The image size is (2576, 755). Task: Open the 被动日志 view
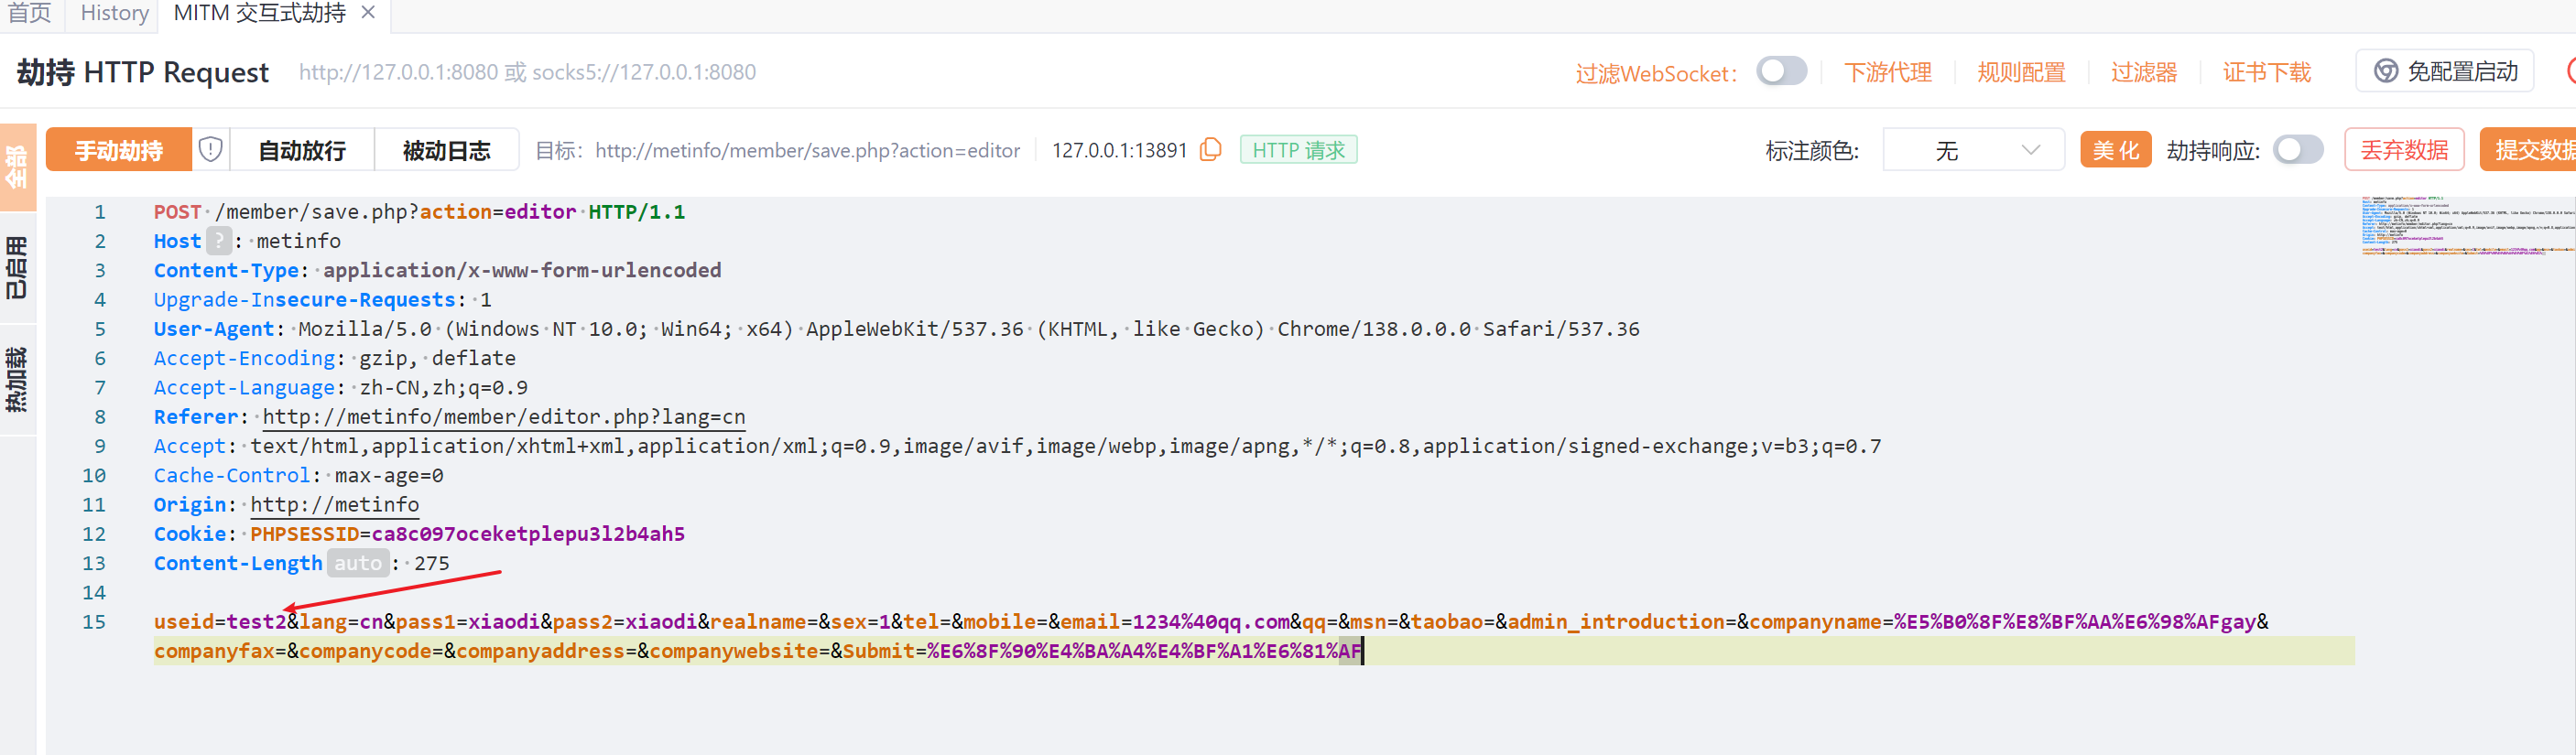(446, 150)
